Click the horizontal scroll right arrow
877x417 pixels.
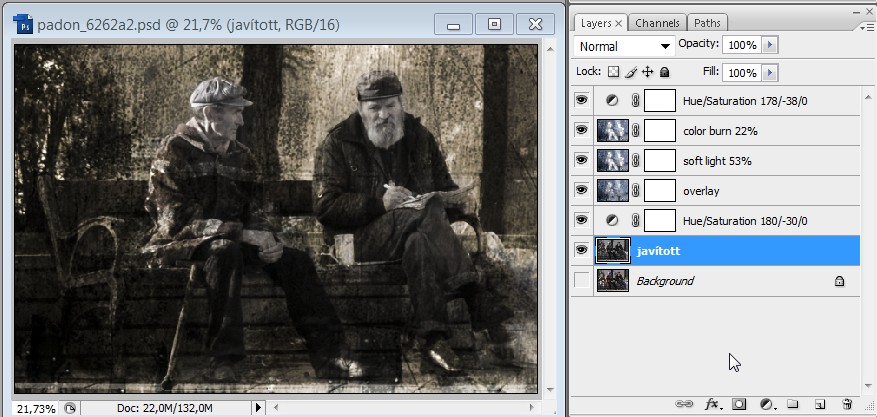click(532, 408)
